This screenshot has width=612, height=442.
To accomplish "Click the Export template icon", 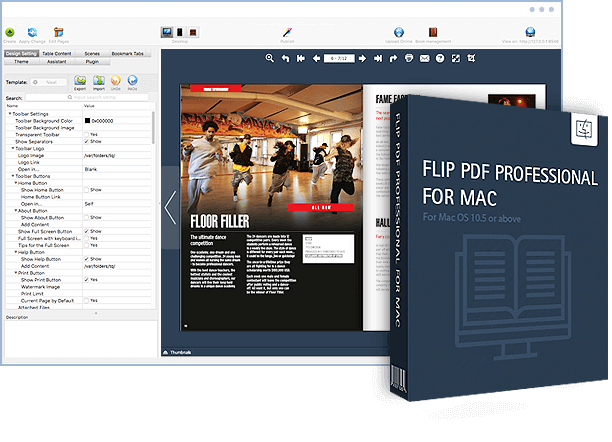I will (x=80, y=80).
